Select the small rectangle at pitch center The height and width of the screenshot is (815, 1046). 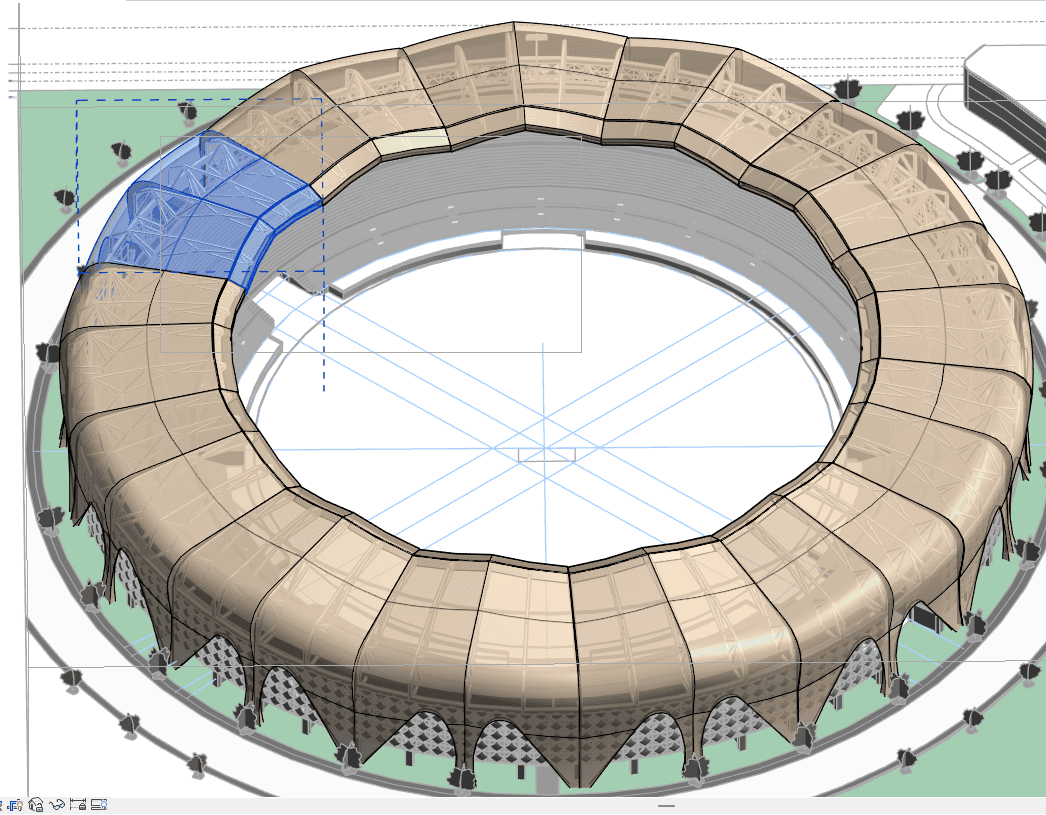(x=546, y=455)
